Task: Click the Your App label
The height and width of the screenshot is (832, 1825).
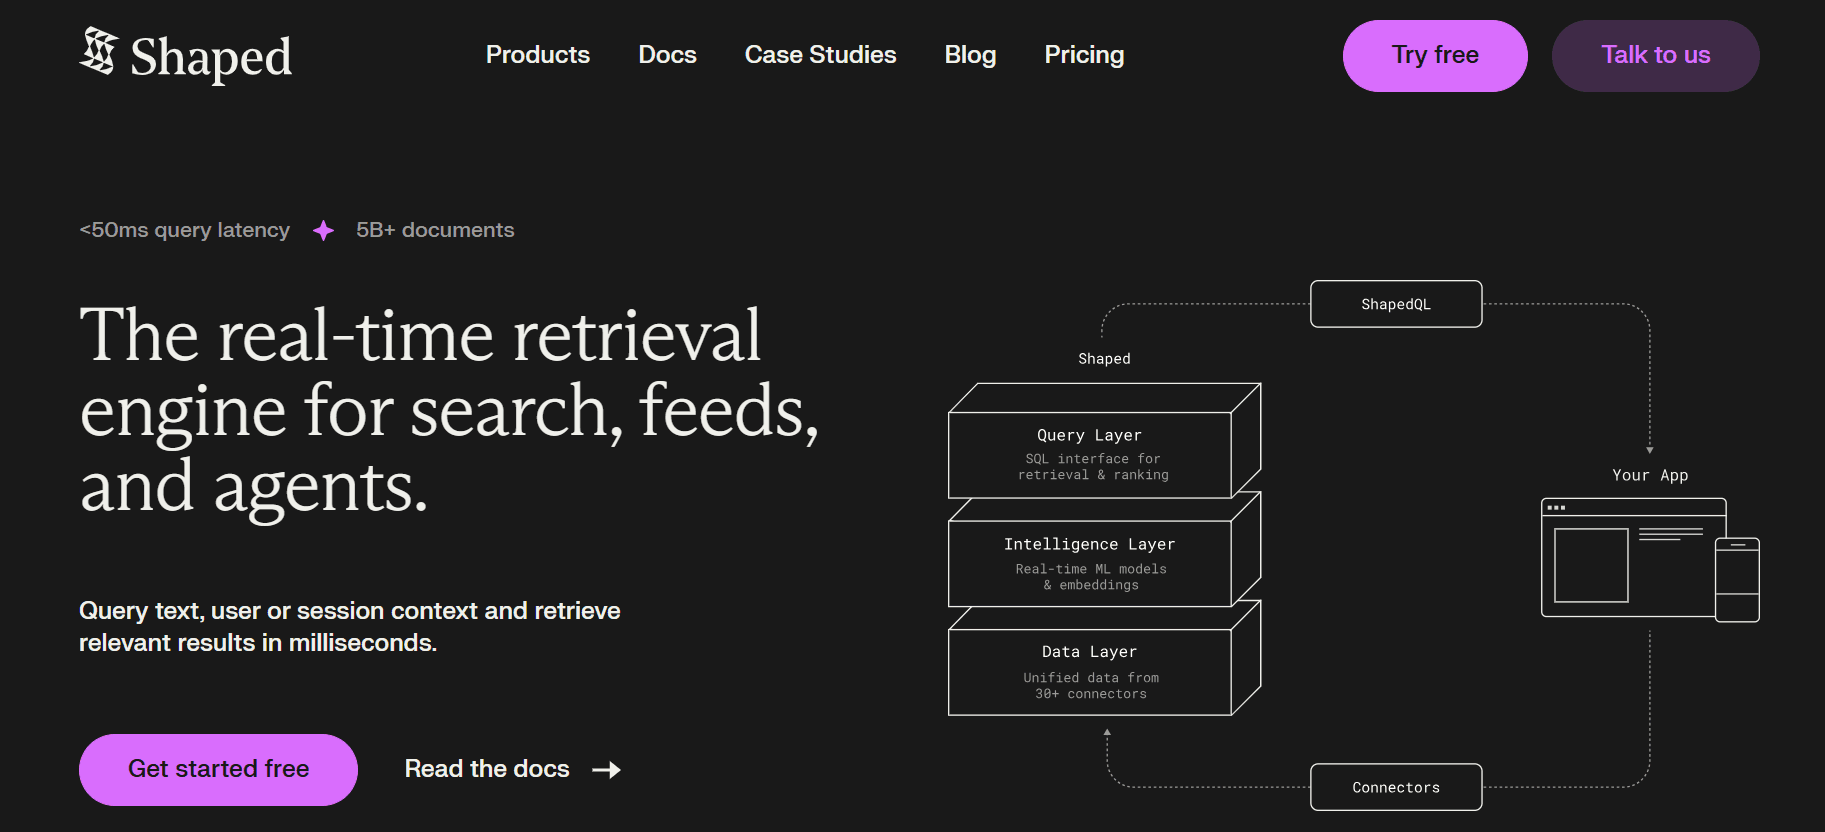Action: (1650, 476)
